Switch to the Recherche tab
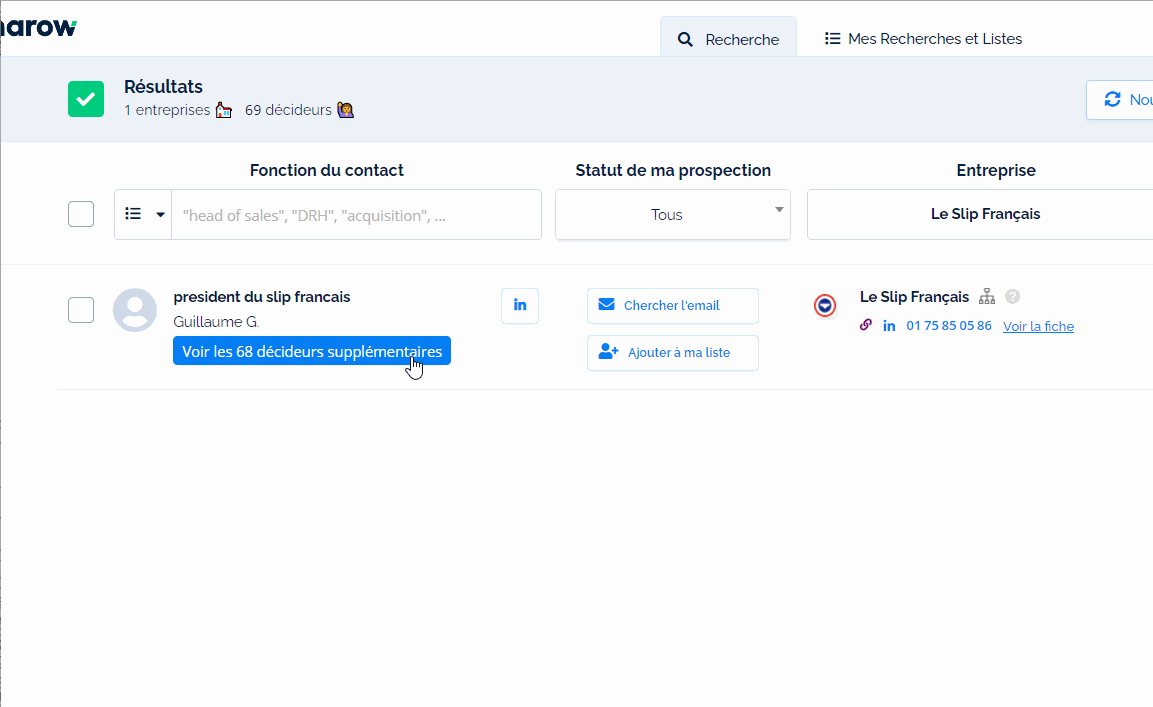Image resolution: width=1153 pixels, height=707 pixels. coord(728,38)
